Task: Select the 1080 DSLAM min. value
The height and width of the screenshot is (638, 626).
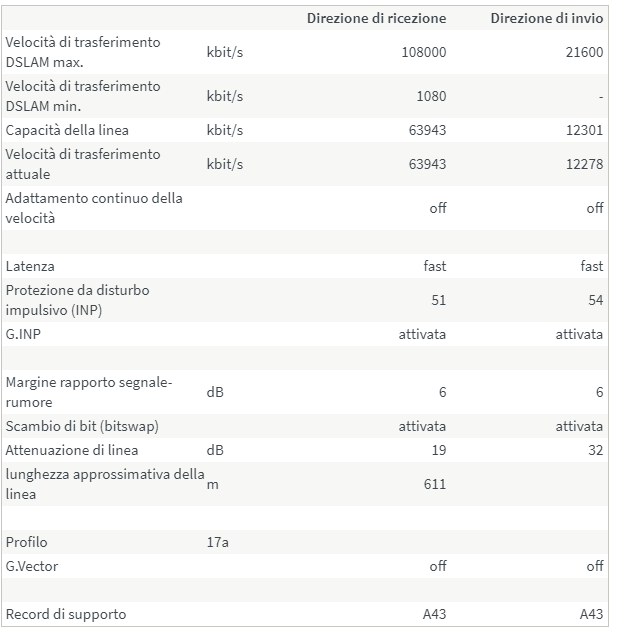Action: [x=430, y=96]
